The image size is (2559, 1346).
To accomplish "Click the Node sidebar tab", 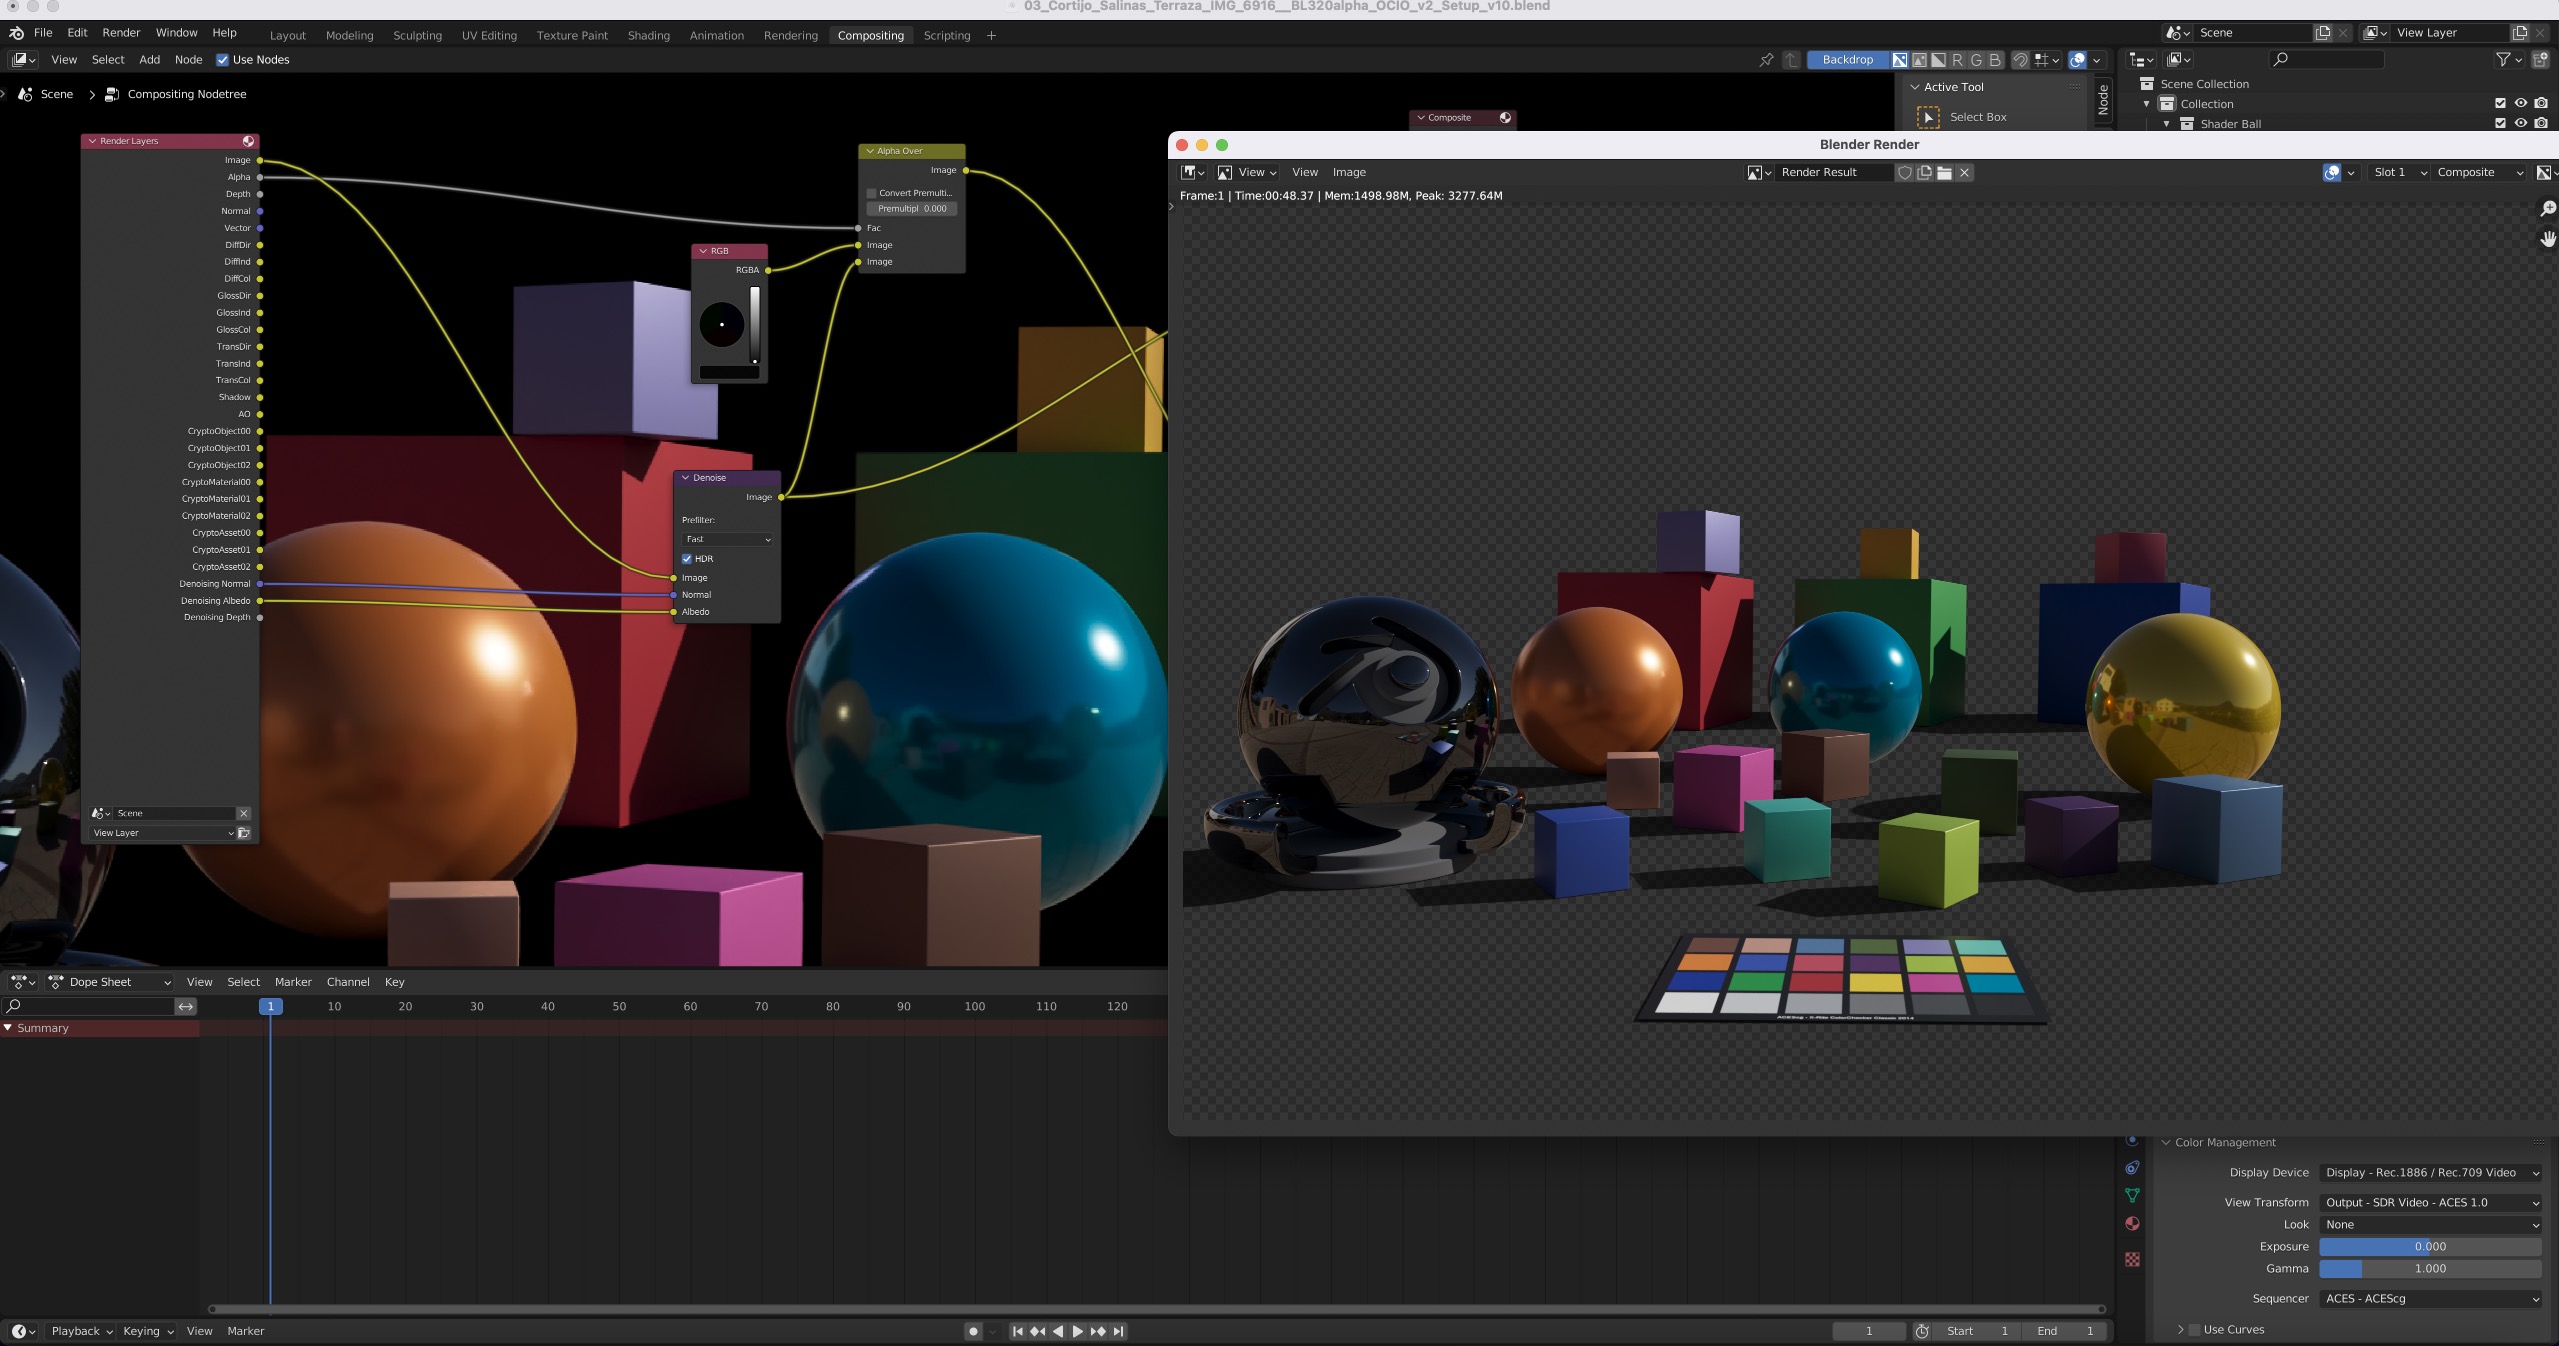I will (x=2103, y=100).
